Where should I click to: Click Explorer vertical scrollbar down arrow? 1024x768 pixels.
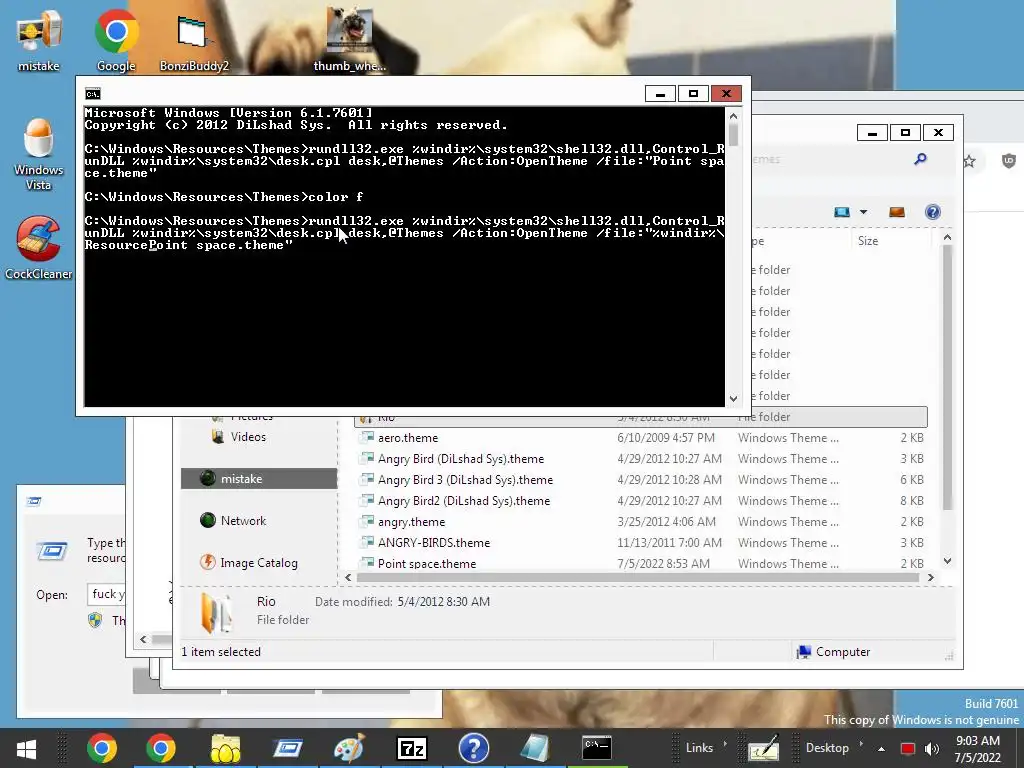pos(948,561)
